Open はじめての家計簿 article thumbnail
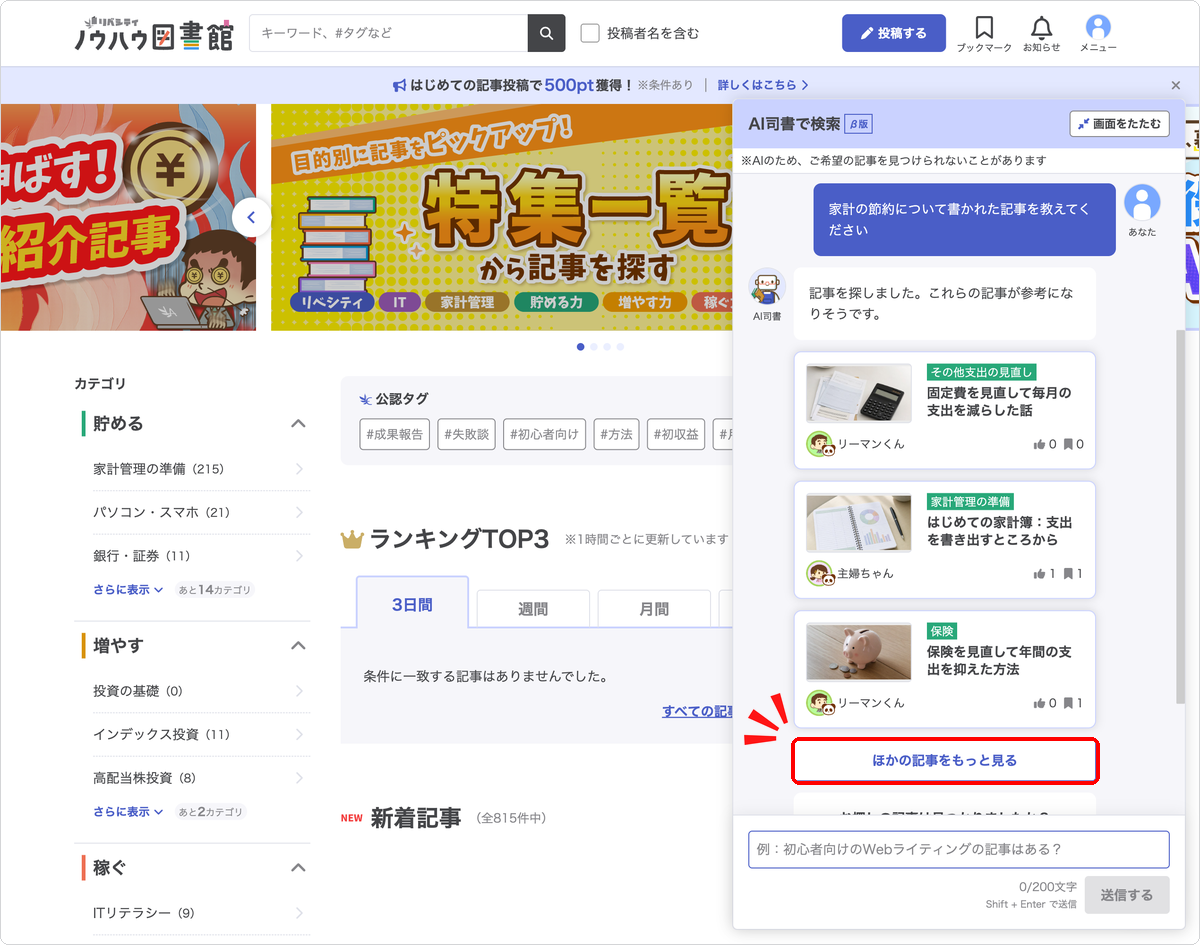This screenshot has width=1200, height=945. click(859, 523)
